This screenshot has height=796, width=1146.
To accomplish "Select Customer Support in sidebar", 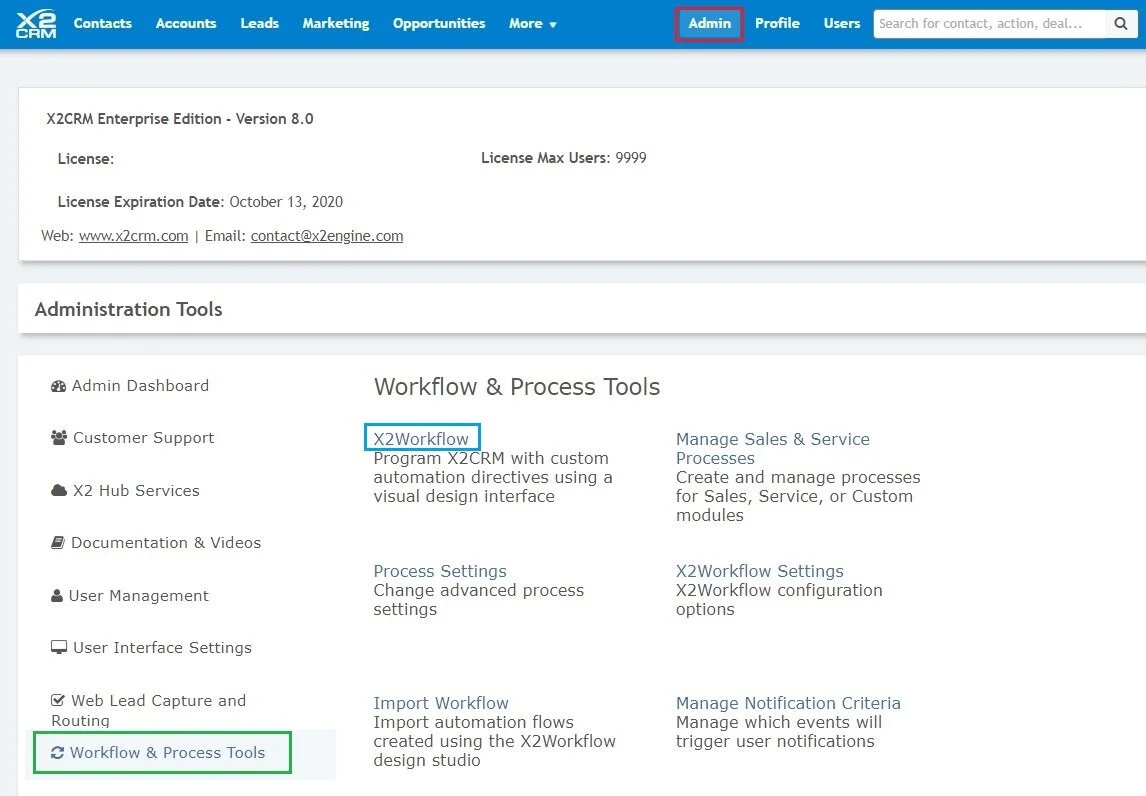I will pyautogui.click(x=132, y=438).
